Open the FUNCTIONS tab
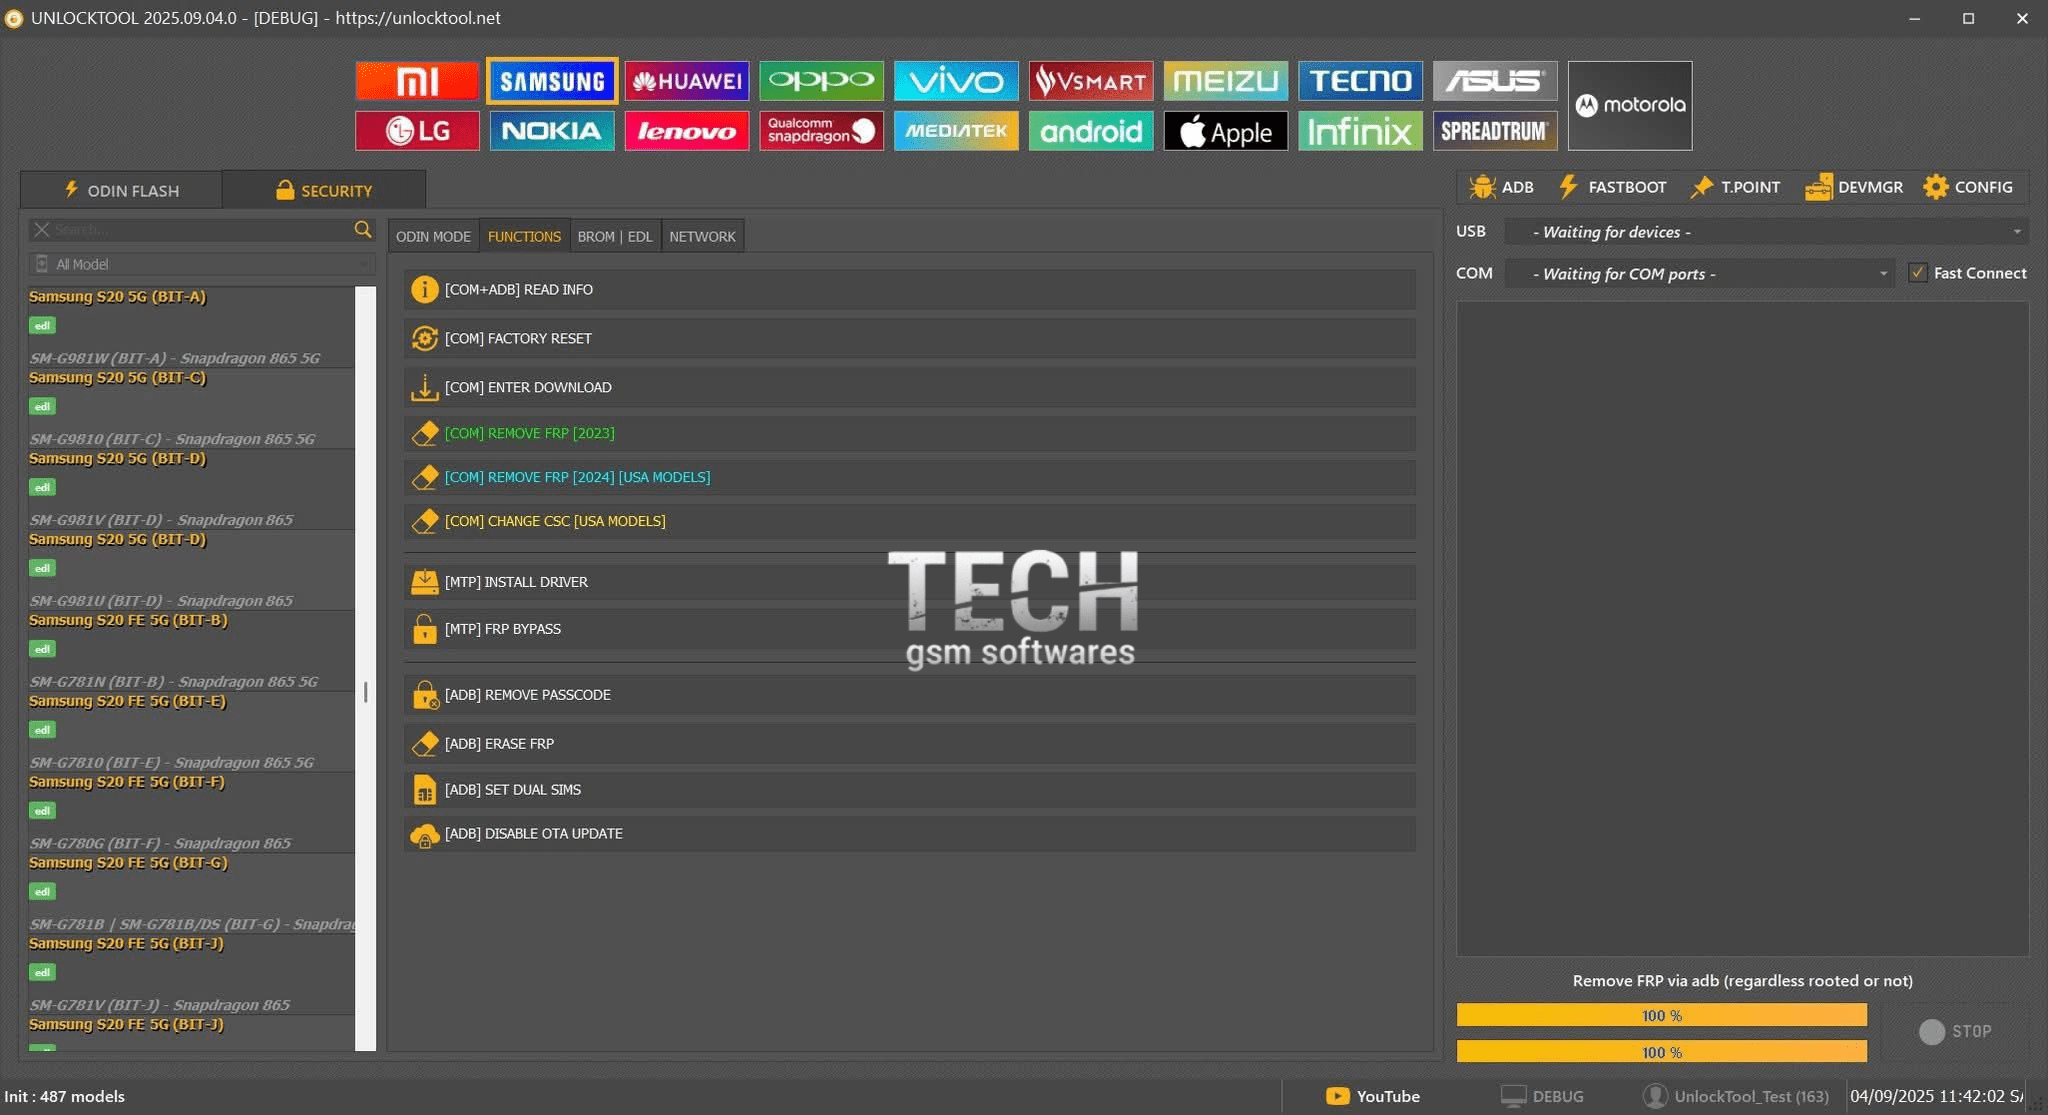The image size is (2048, 1115). [524, 236]
